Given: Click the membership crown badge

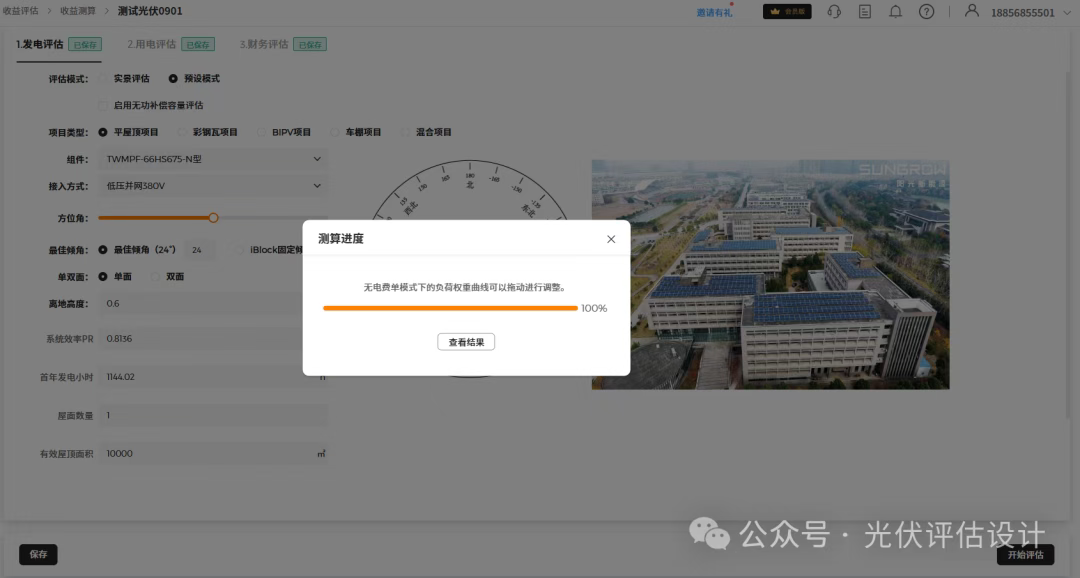Looking at the screenshot, I should (787, 12).
